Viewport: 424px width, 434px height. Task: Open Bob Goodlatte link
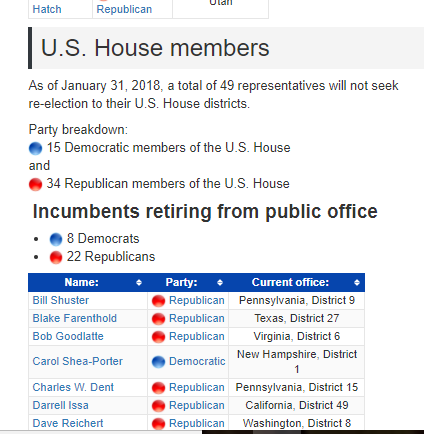click(x=68, y=336)
